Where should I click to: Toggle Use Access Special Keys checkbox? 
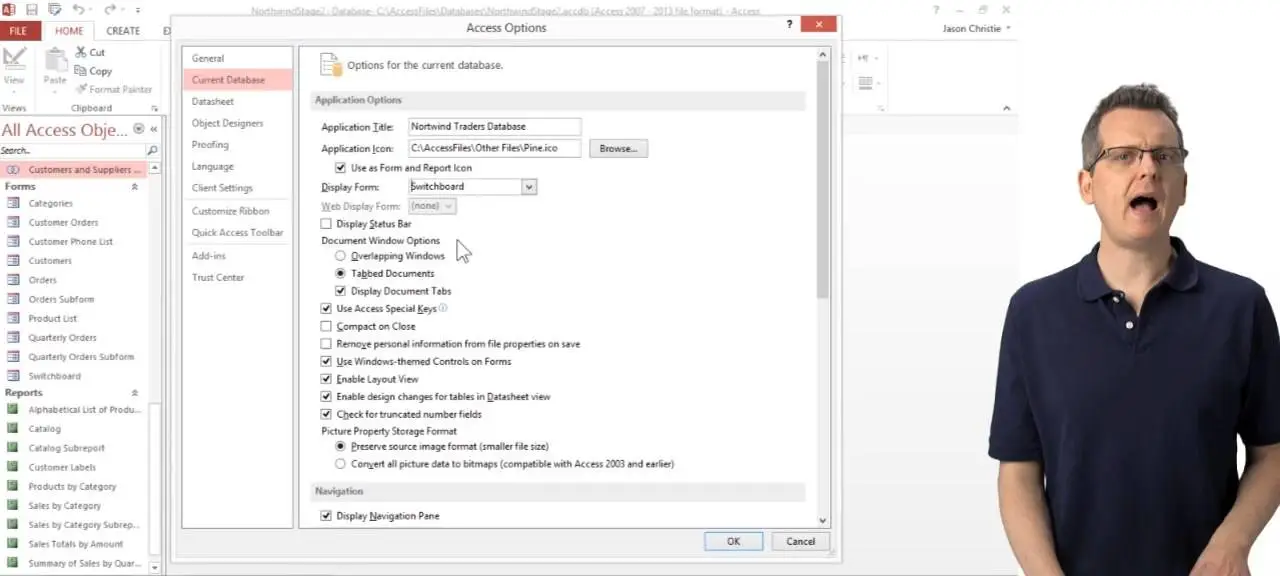pos(326,309)
